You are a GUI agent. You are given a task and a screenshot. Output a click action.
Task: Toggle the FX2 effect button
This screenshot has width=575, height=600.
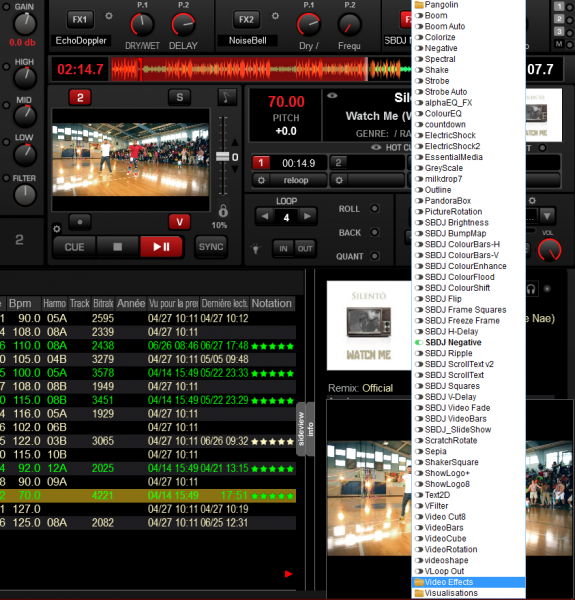tap(246, 20)
